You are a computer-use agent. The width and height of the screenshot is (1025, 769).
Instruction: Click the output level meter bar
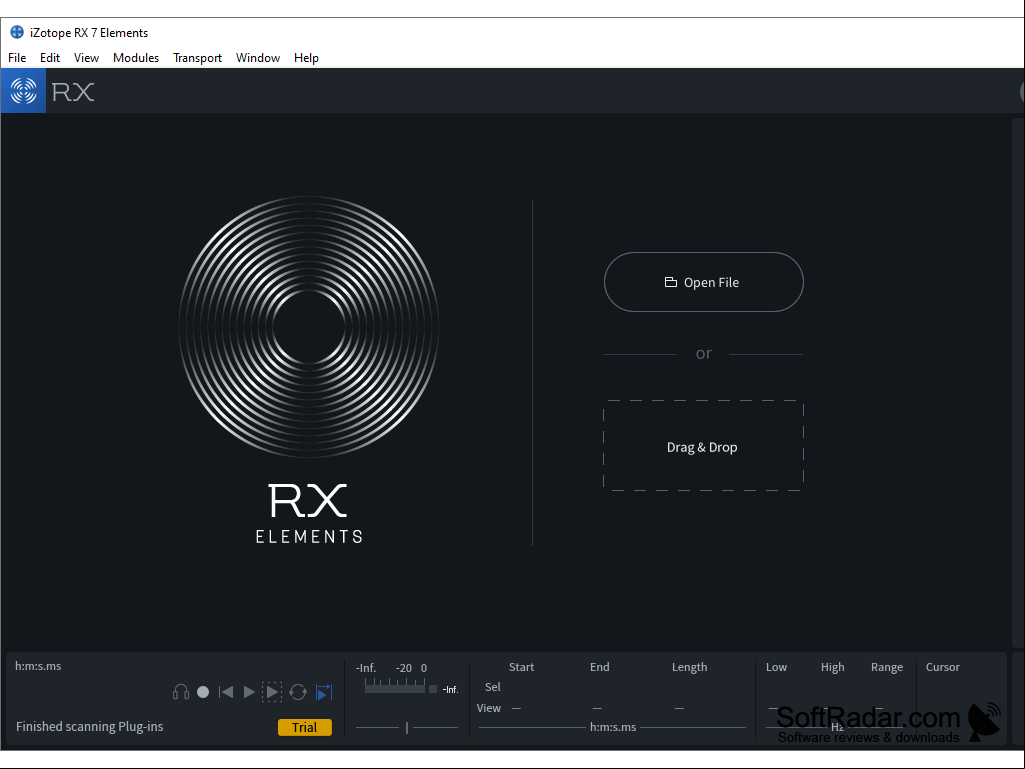point(395,688)
